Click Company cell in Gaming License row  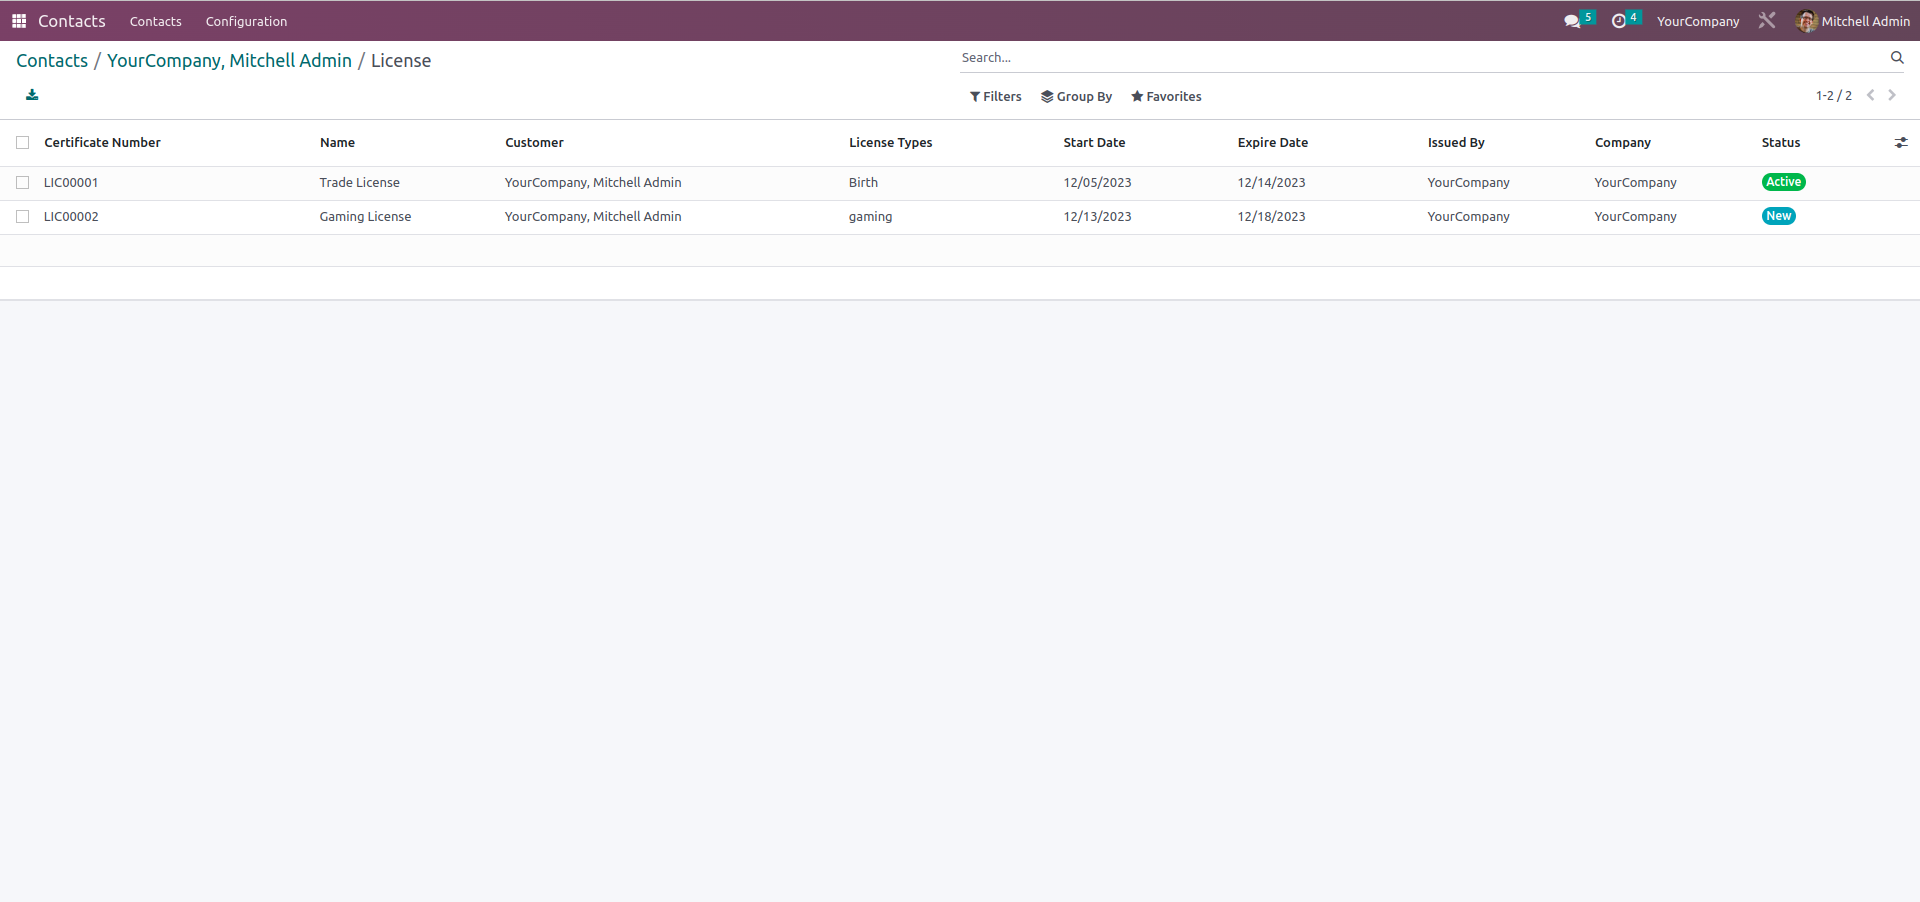pos(1636,217)
